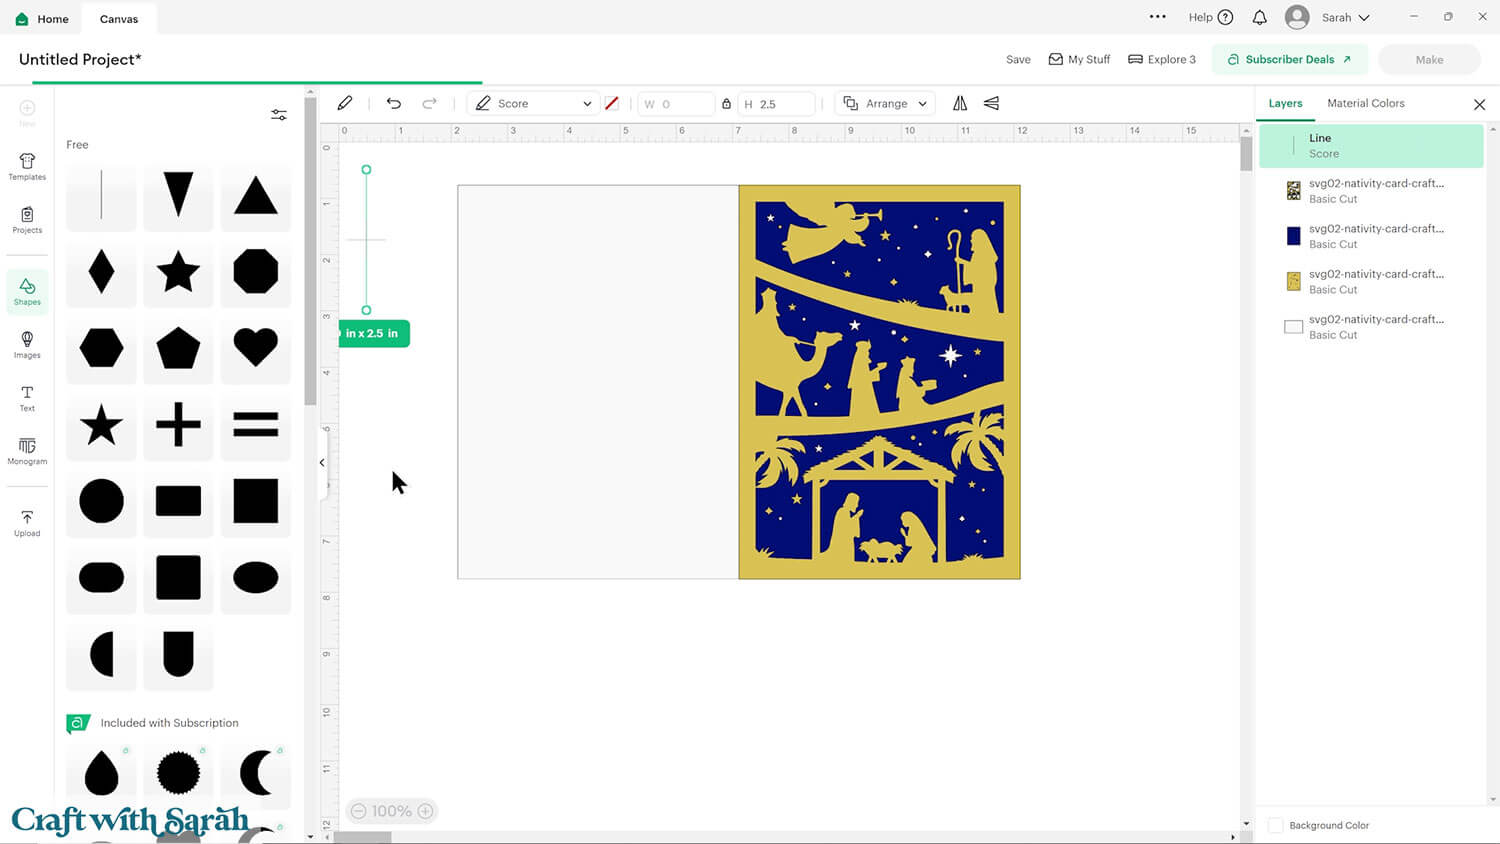Open the shapes filter settings icon
Screen dimensions: 1500x844
click(279, 115)
